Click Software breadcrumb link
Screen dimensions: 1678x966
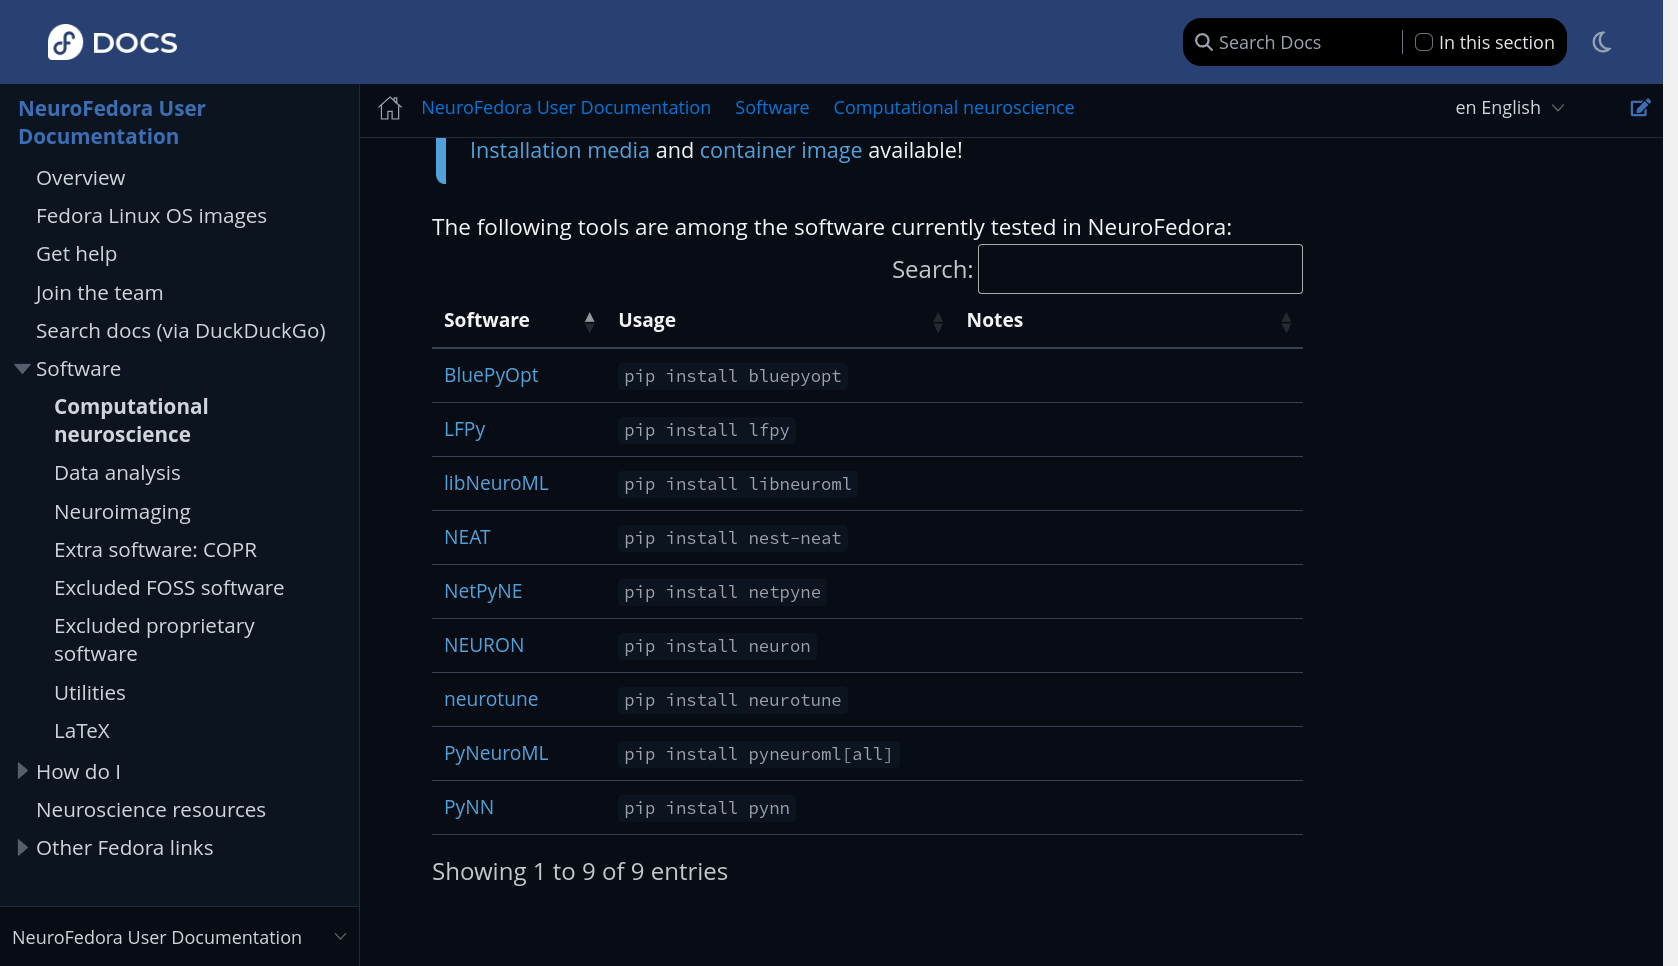tap(772, 108)
